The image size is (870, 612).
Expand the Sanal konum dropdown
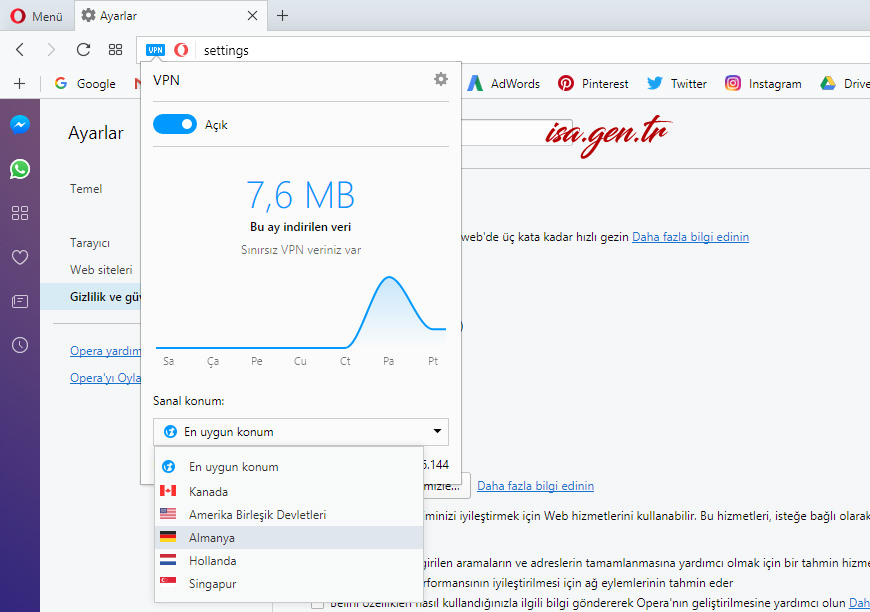click(301, 432)
